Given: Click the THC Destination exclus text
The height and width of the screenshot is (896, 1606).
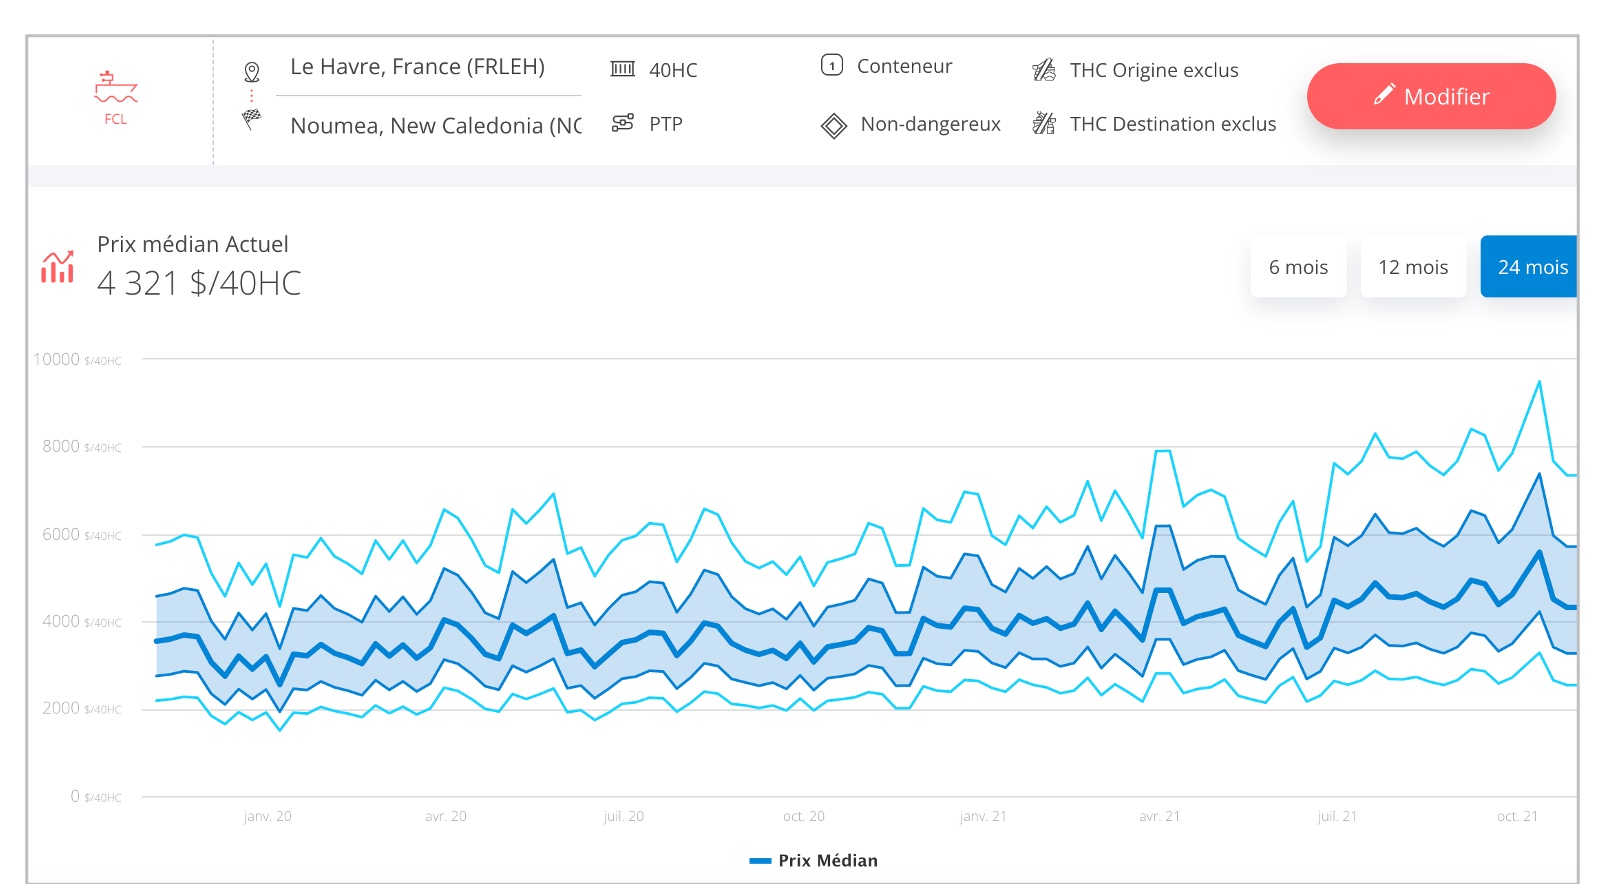Looking at the screenshot, I should pos(1173,124).
